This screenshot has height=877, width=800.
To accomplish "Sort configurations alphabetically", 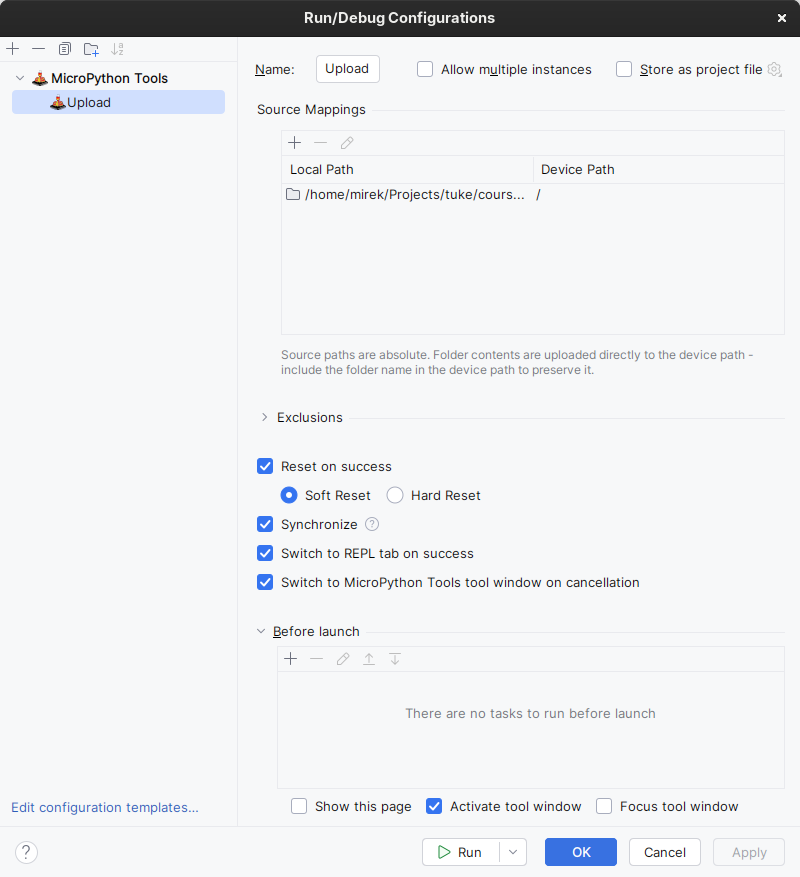I will click(117, 49).
